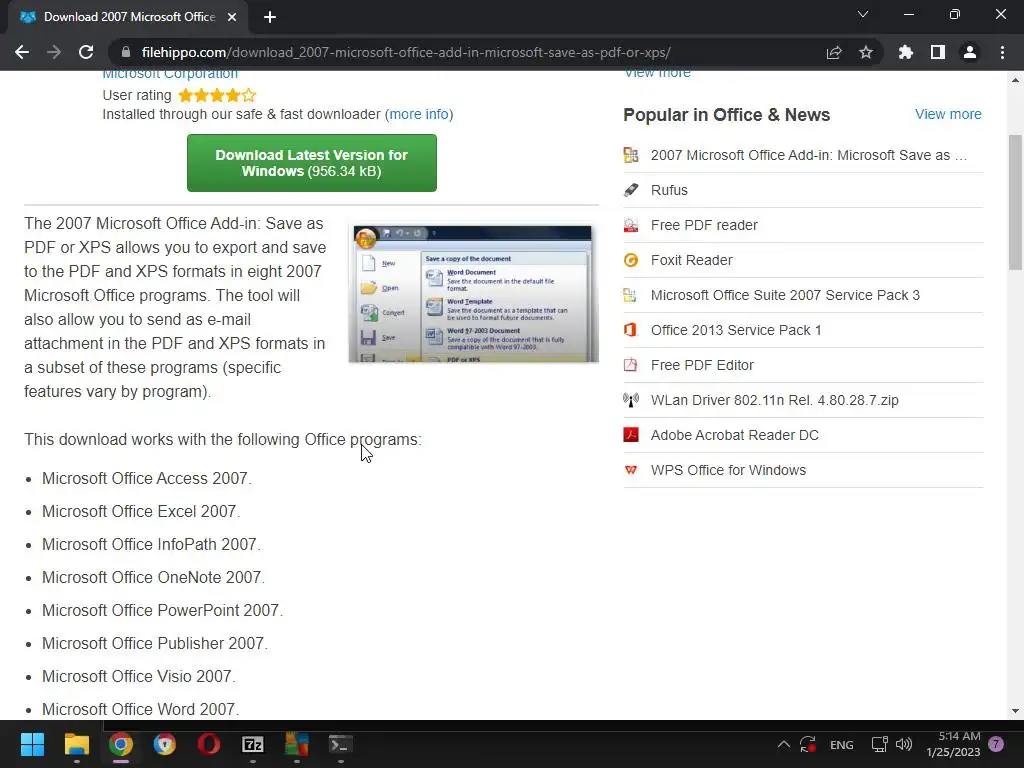This screenshot has width=1024, height=768.
Task: Show hidden system tray icons
Action: 784,744
